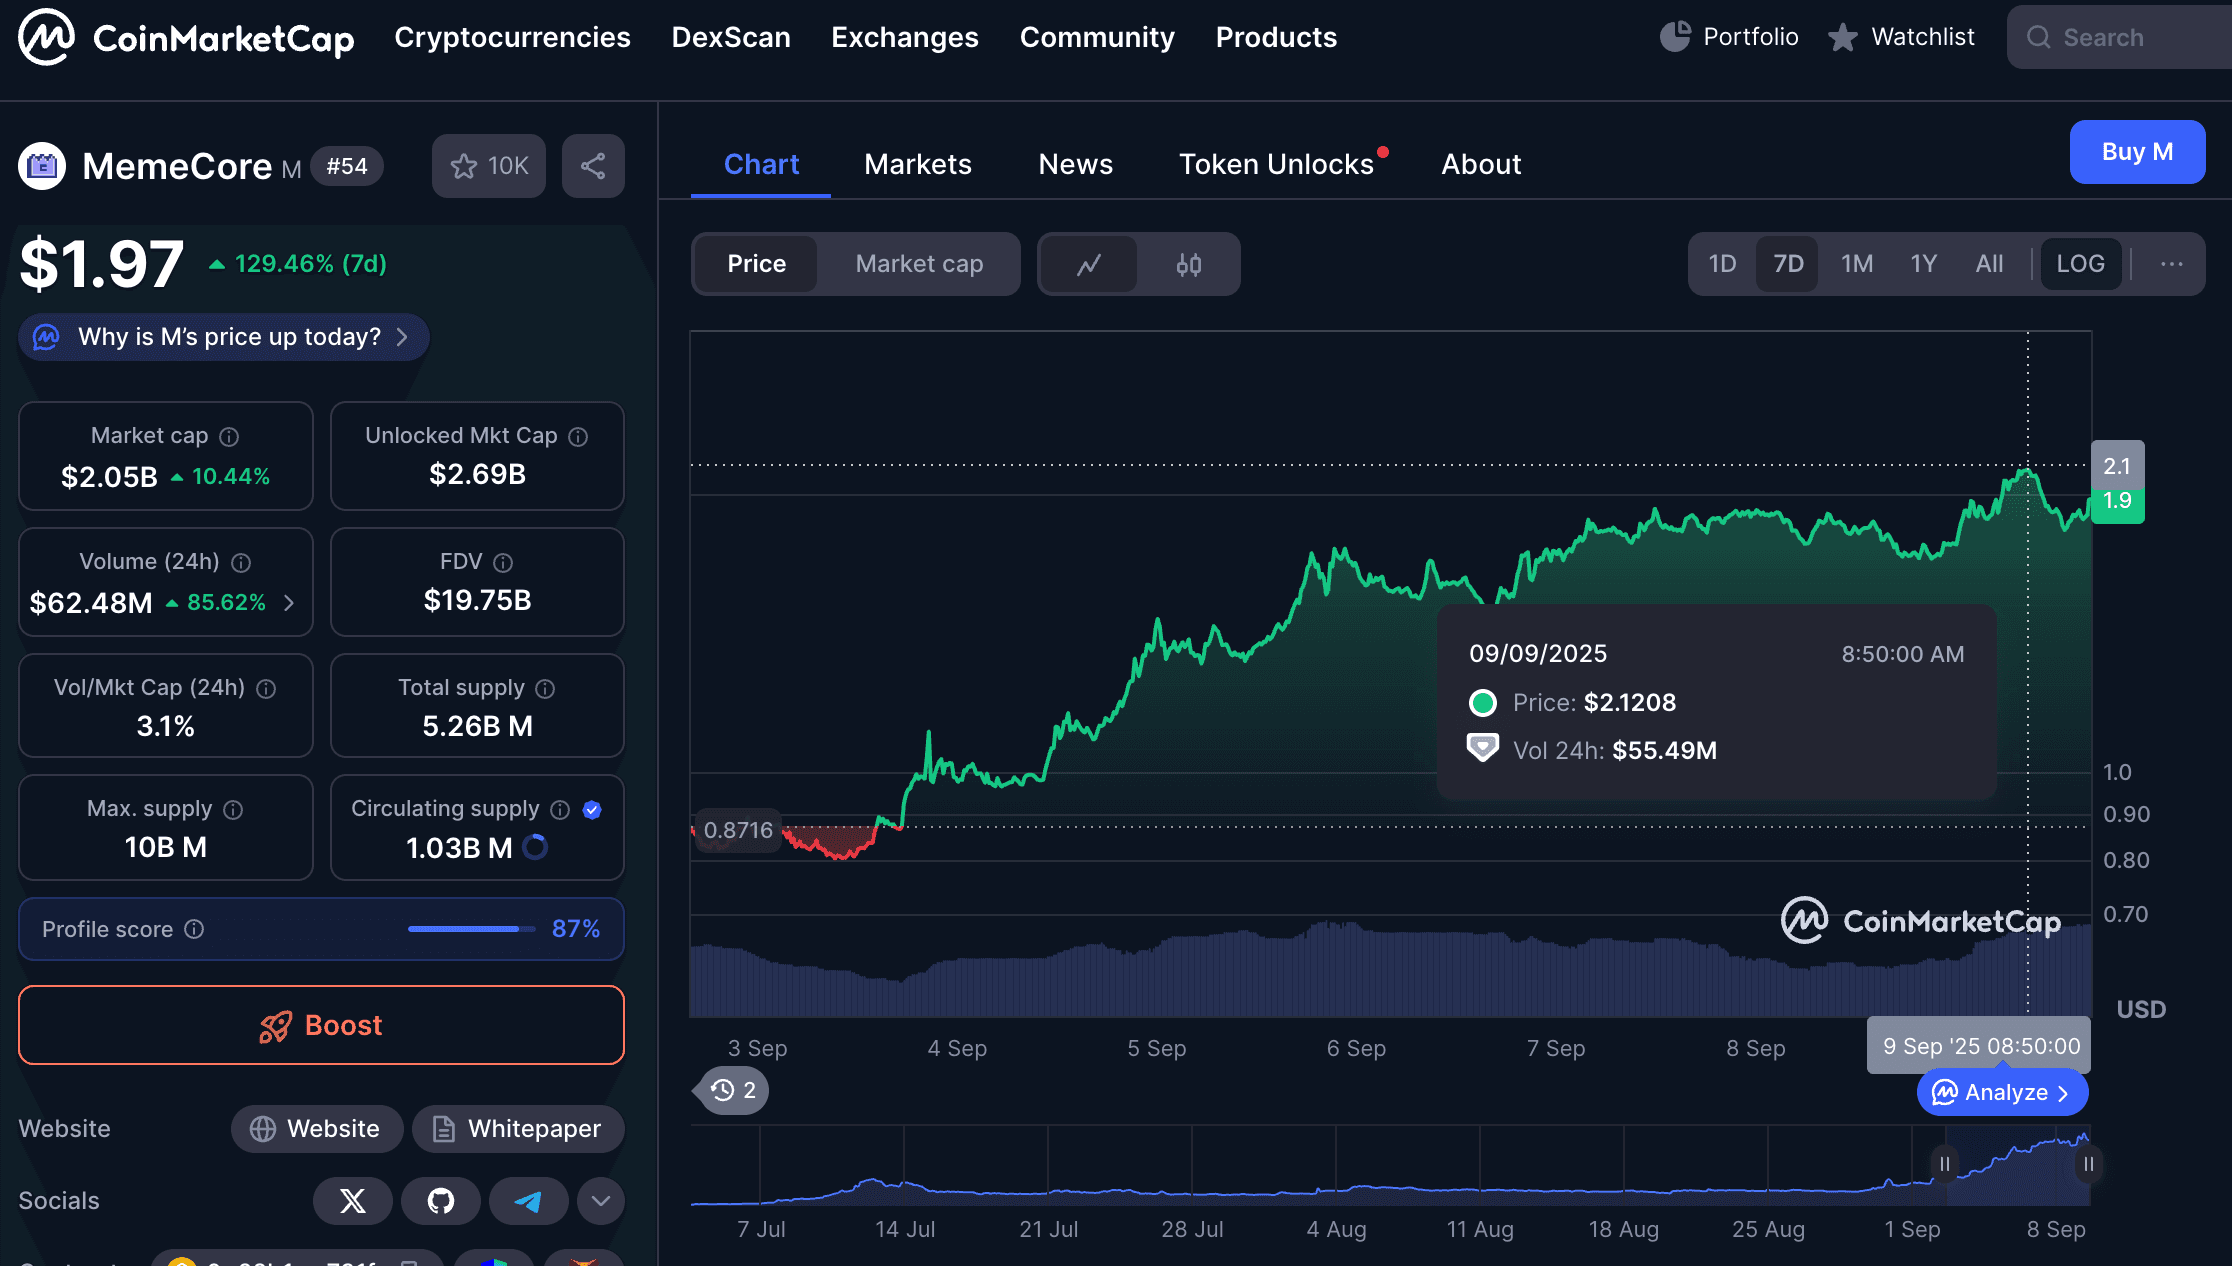Open the GitHub social link

click(440, 1200)
